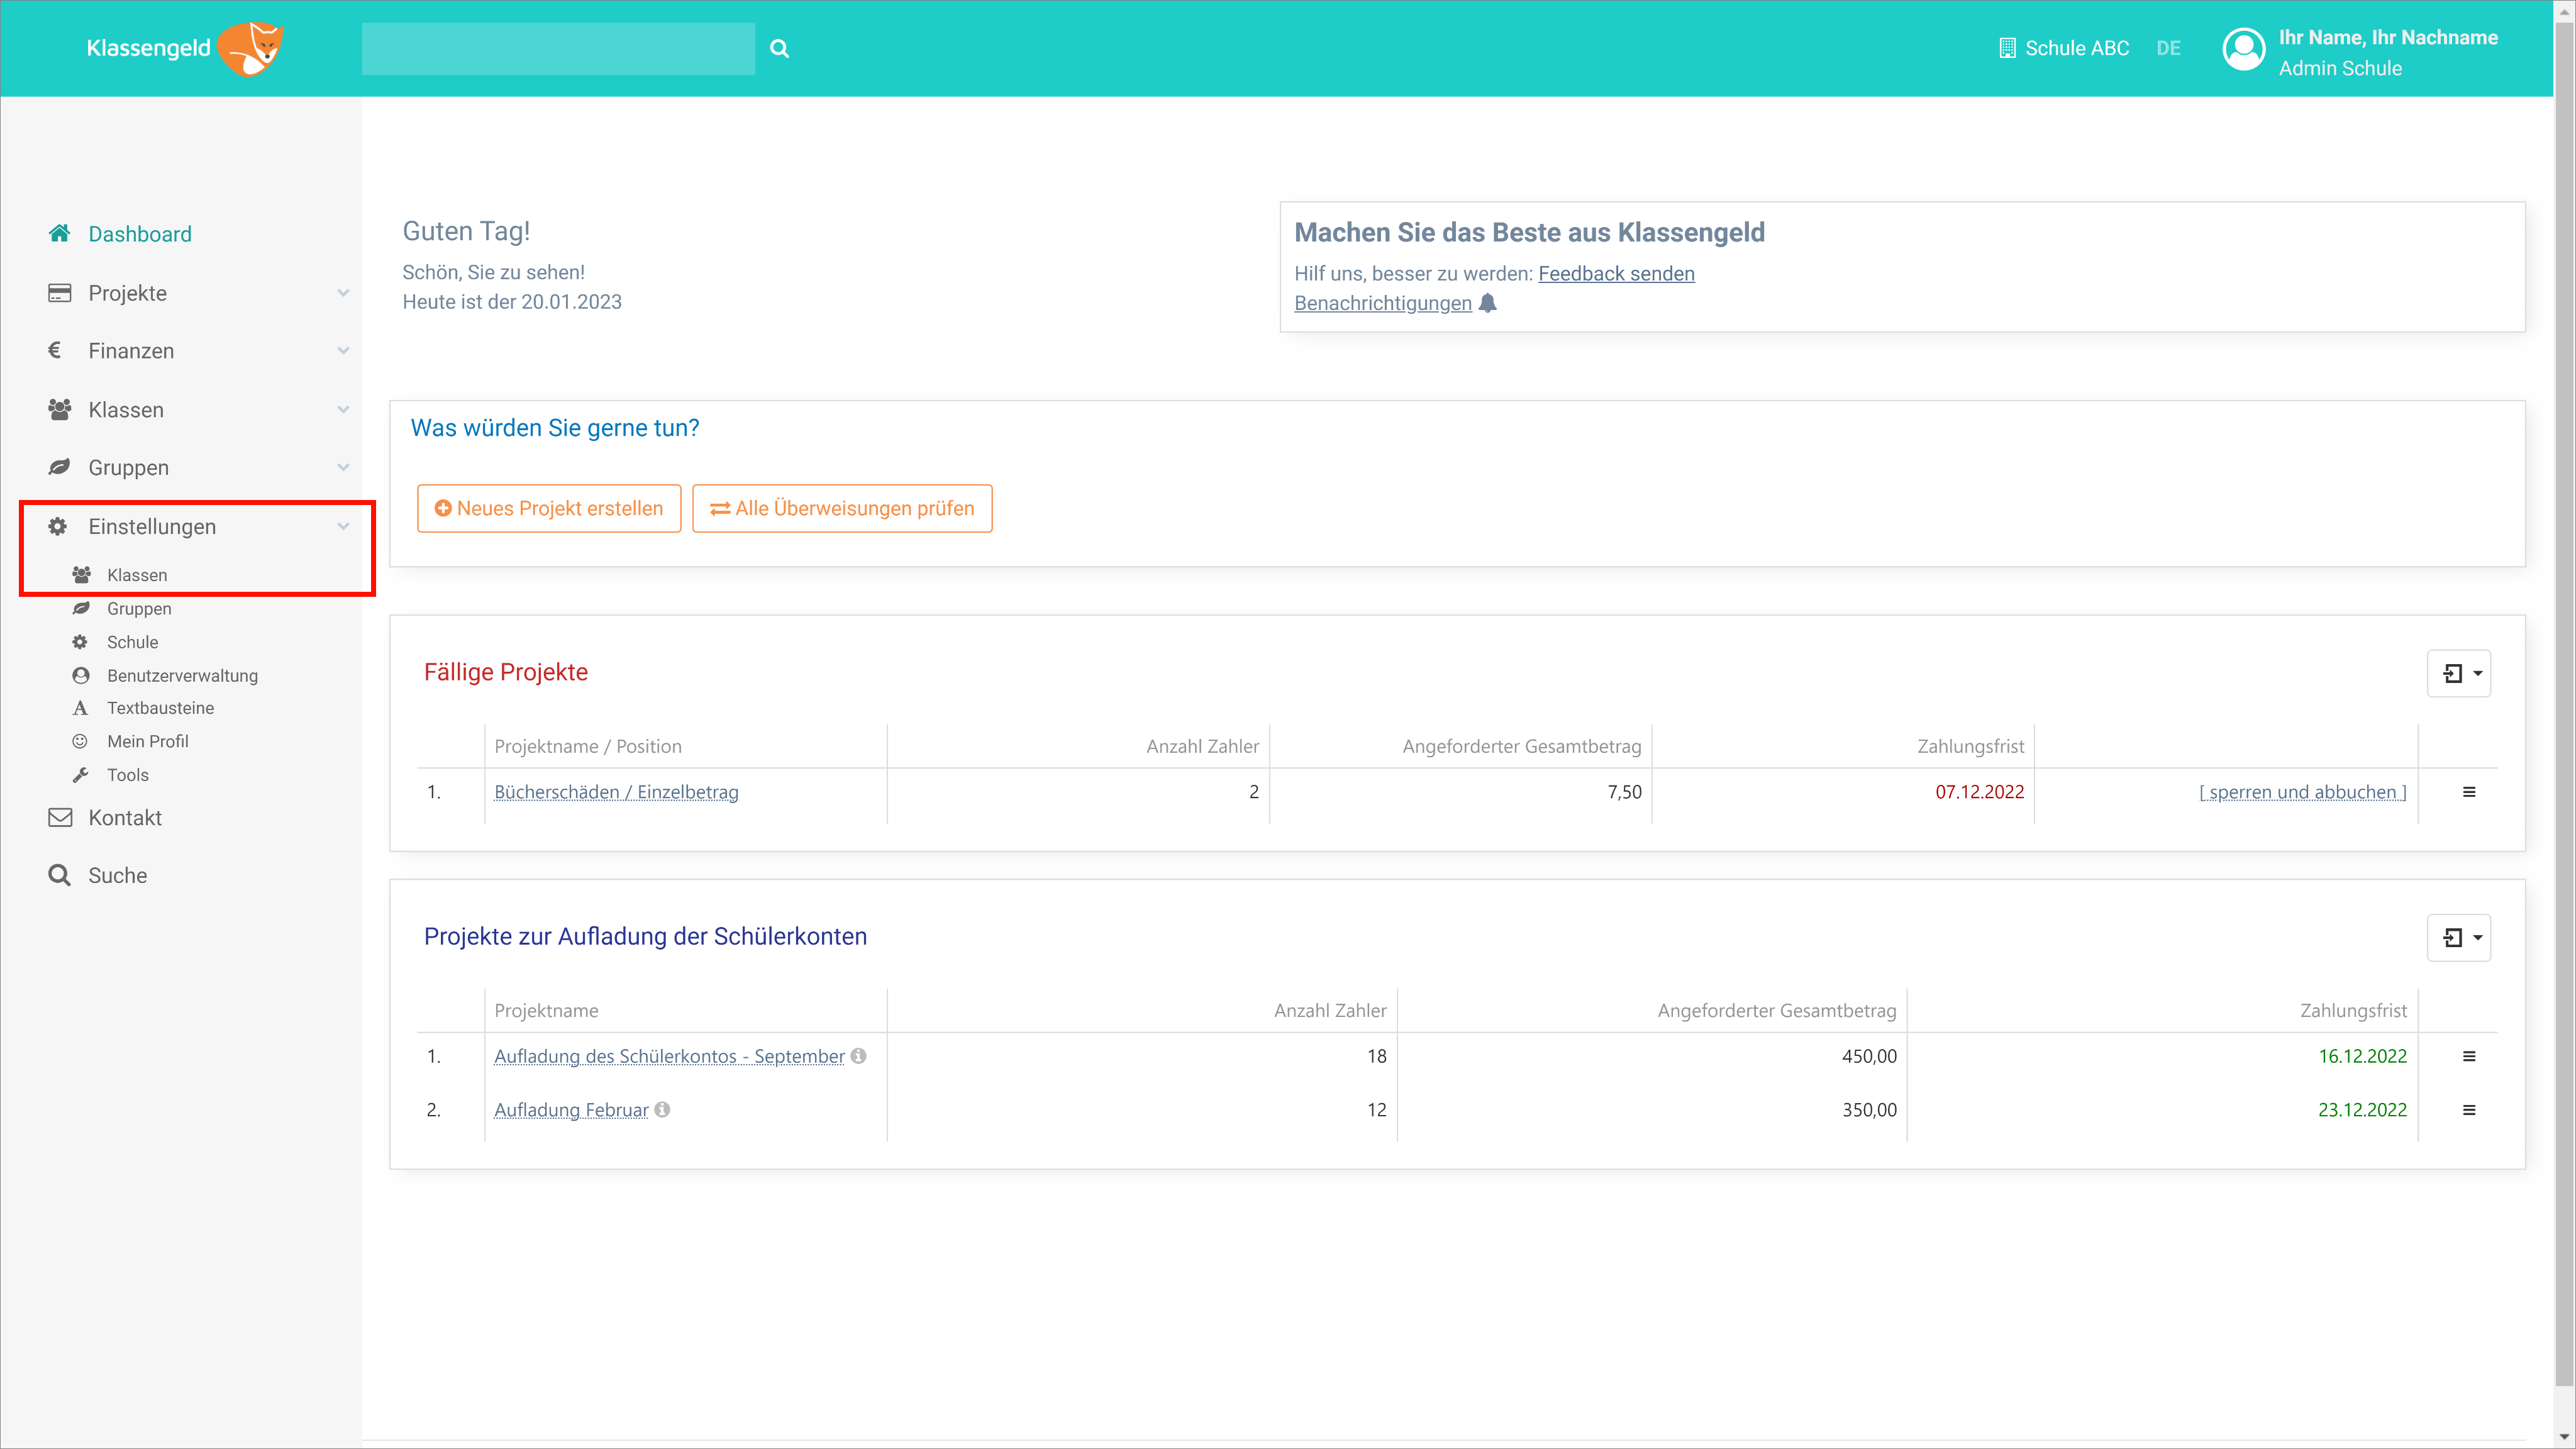Click date 23.12.2022 in Zahlungsfrist column

2362,1110
